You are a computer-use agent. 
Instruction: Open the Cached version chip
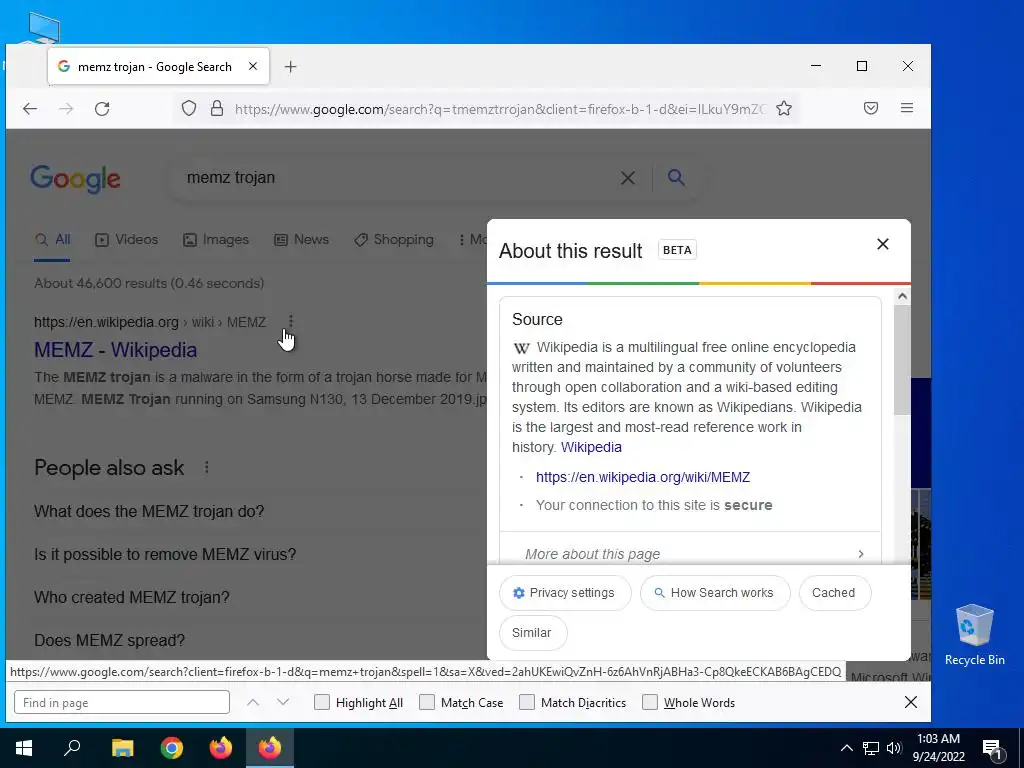pyautogui.click(x=834, y=592)
